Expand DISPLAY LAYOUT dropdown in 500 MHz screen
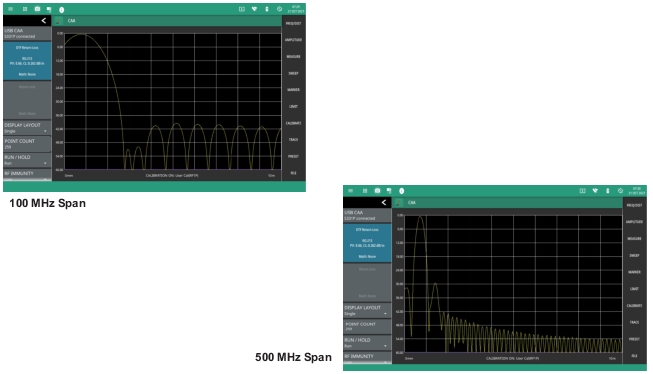 click(367, 310)
